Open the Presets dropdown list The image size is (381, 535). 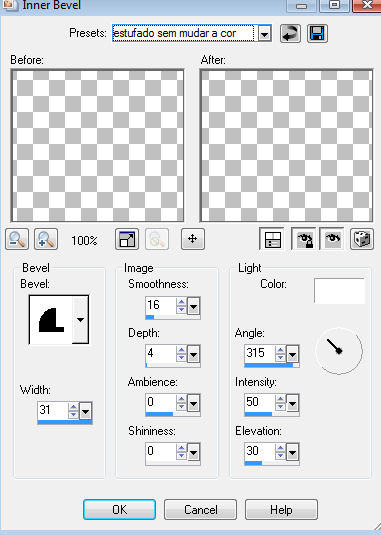coord(264,33)
